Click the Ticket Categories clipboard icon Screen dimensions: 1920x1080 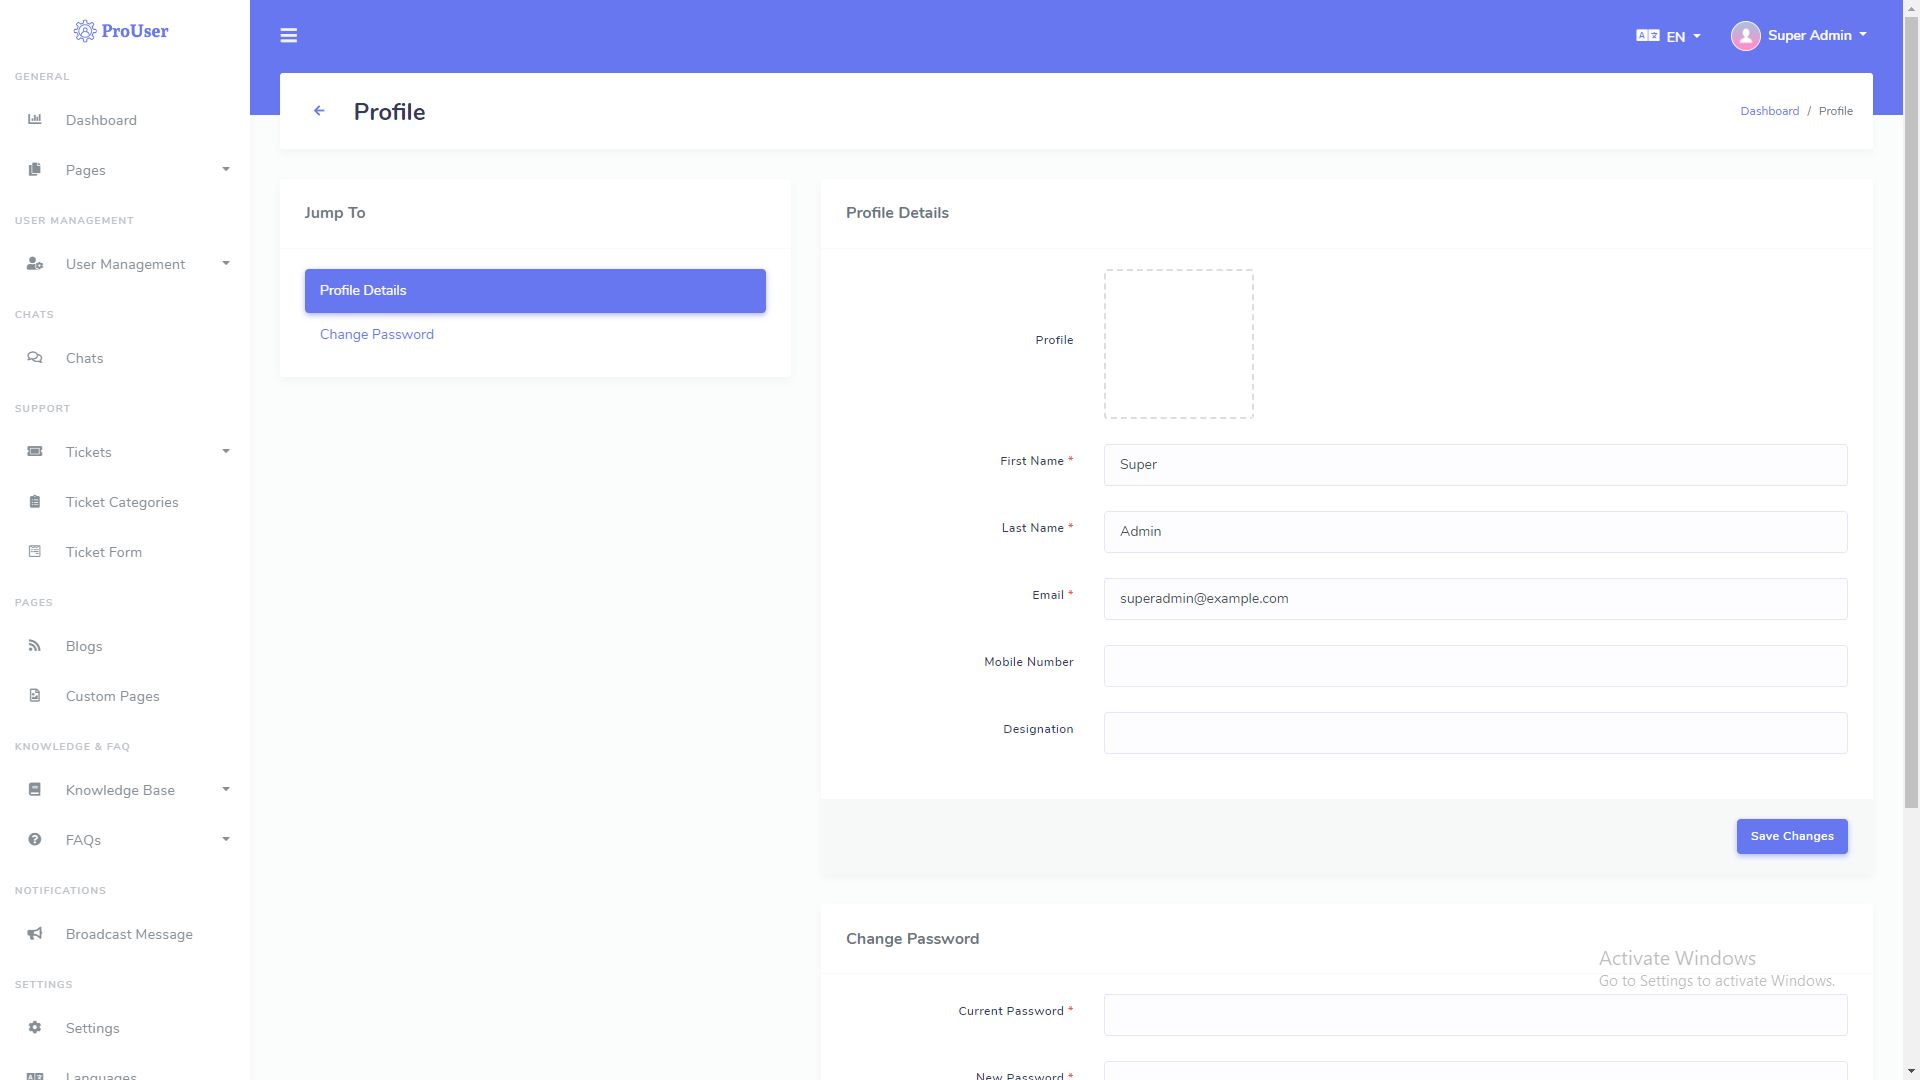35,501
